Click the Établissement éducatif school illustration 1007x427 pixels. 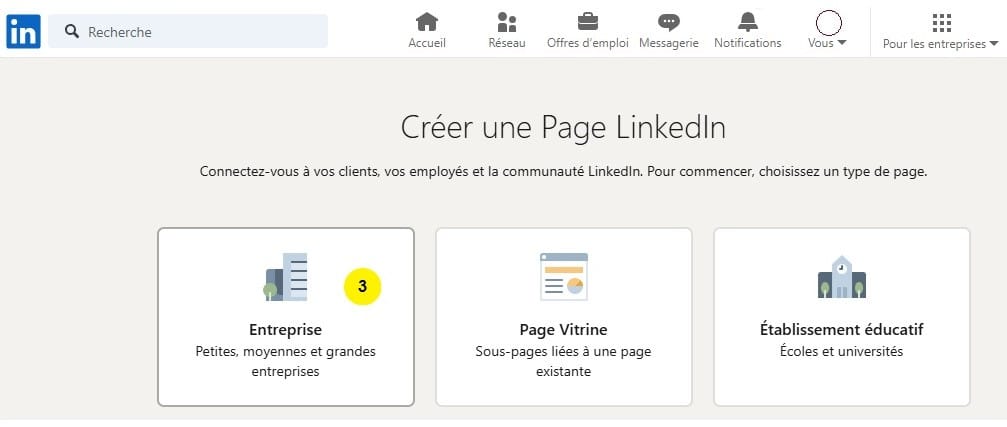click(x=841, y=277)
